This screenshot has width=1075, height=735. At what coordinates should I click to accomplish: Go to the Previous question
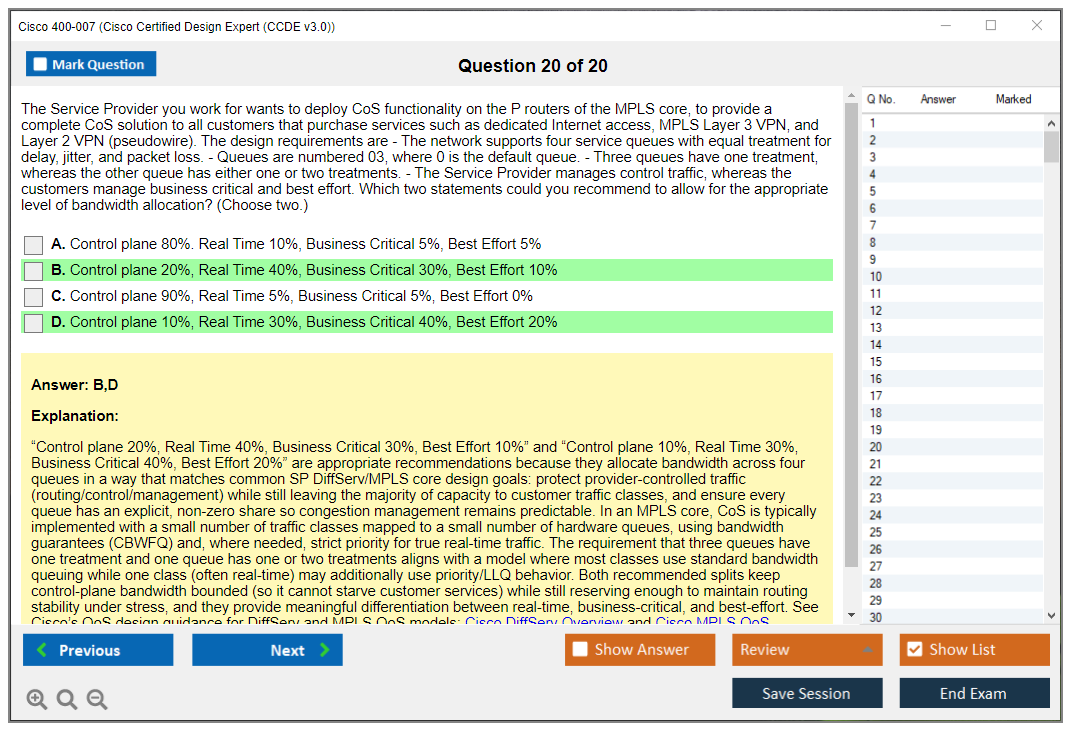98,650
